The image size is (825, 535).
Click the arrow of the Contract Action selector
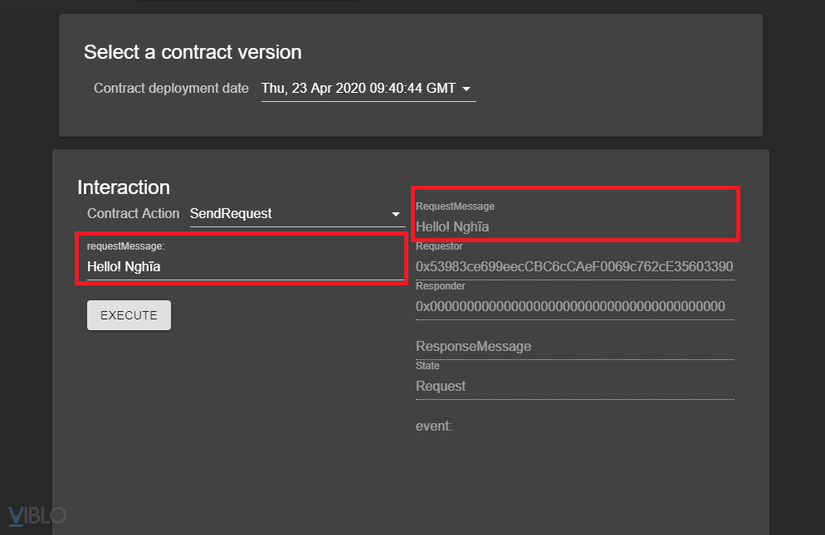coord(396,214)
